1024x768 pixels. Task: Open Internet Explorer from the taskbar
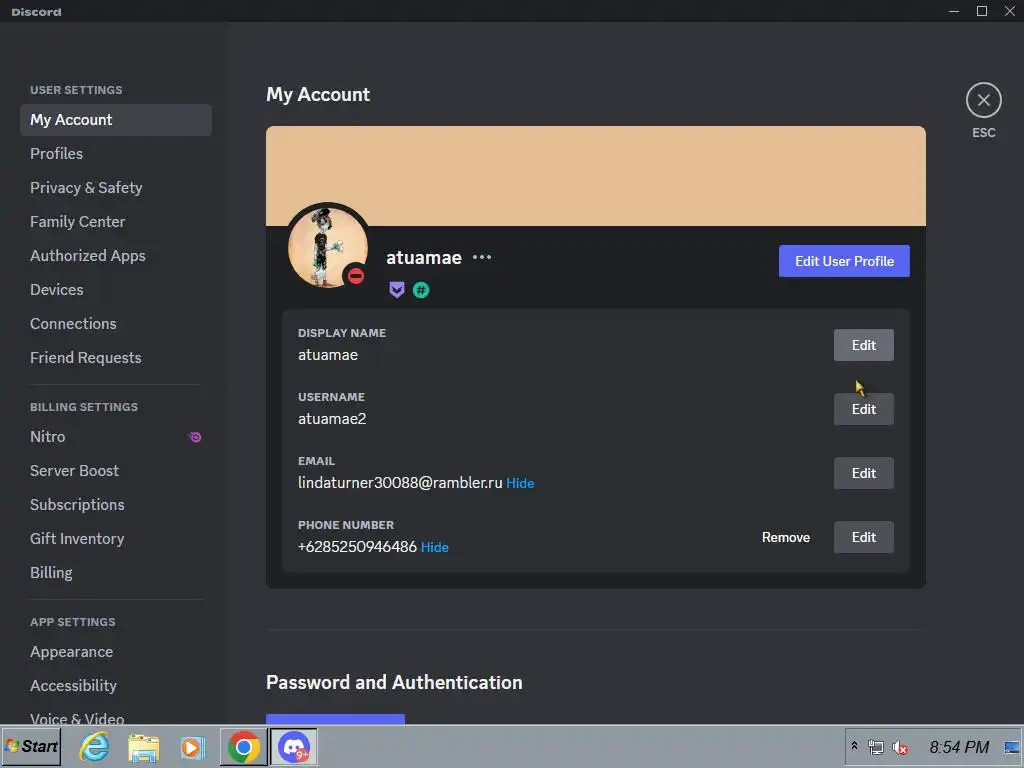[94, 746]
